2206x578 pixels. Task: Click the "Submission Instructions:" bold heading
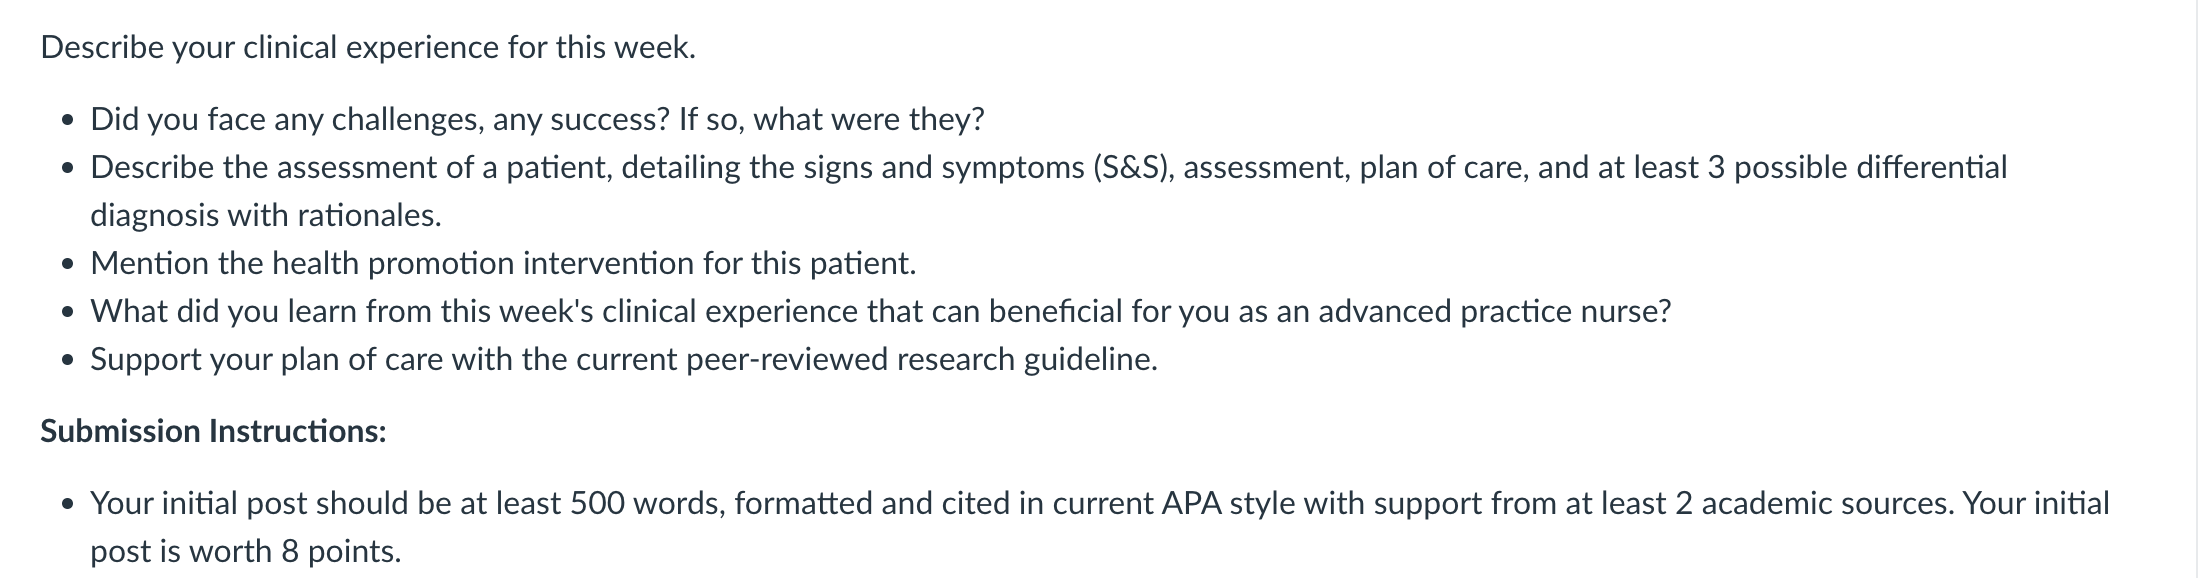point(213,431)
